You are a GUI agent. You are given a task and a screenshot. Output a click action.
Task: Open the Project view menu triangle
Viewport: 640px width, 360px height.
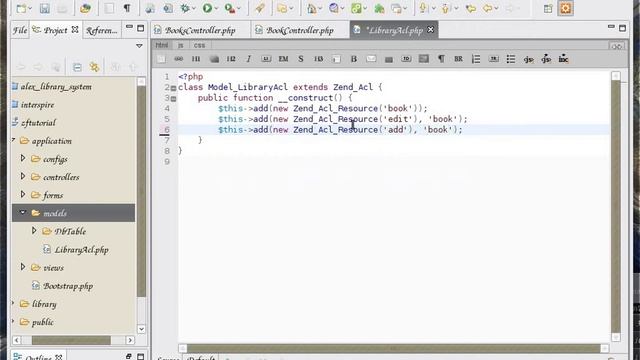click(139, 46)
